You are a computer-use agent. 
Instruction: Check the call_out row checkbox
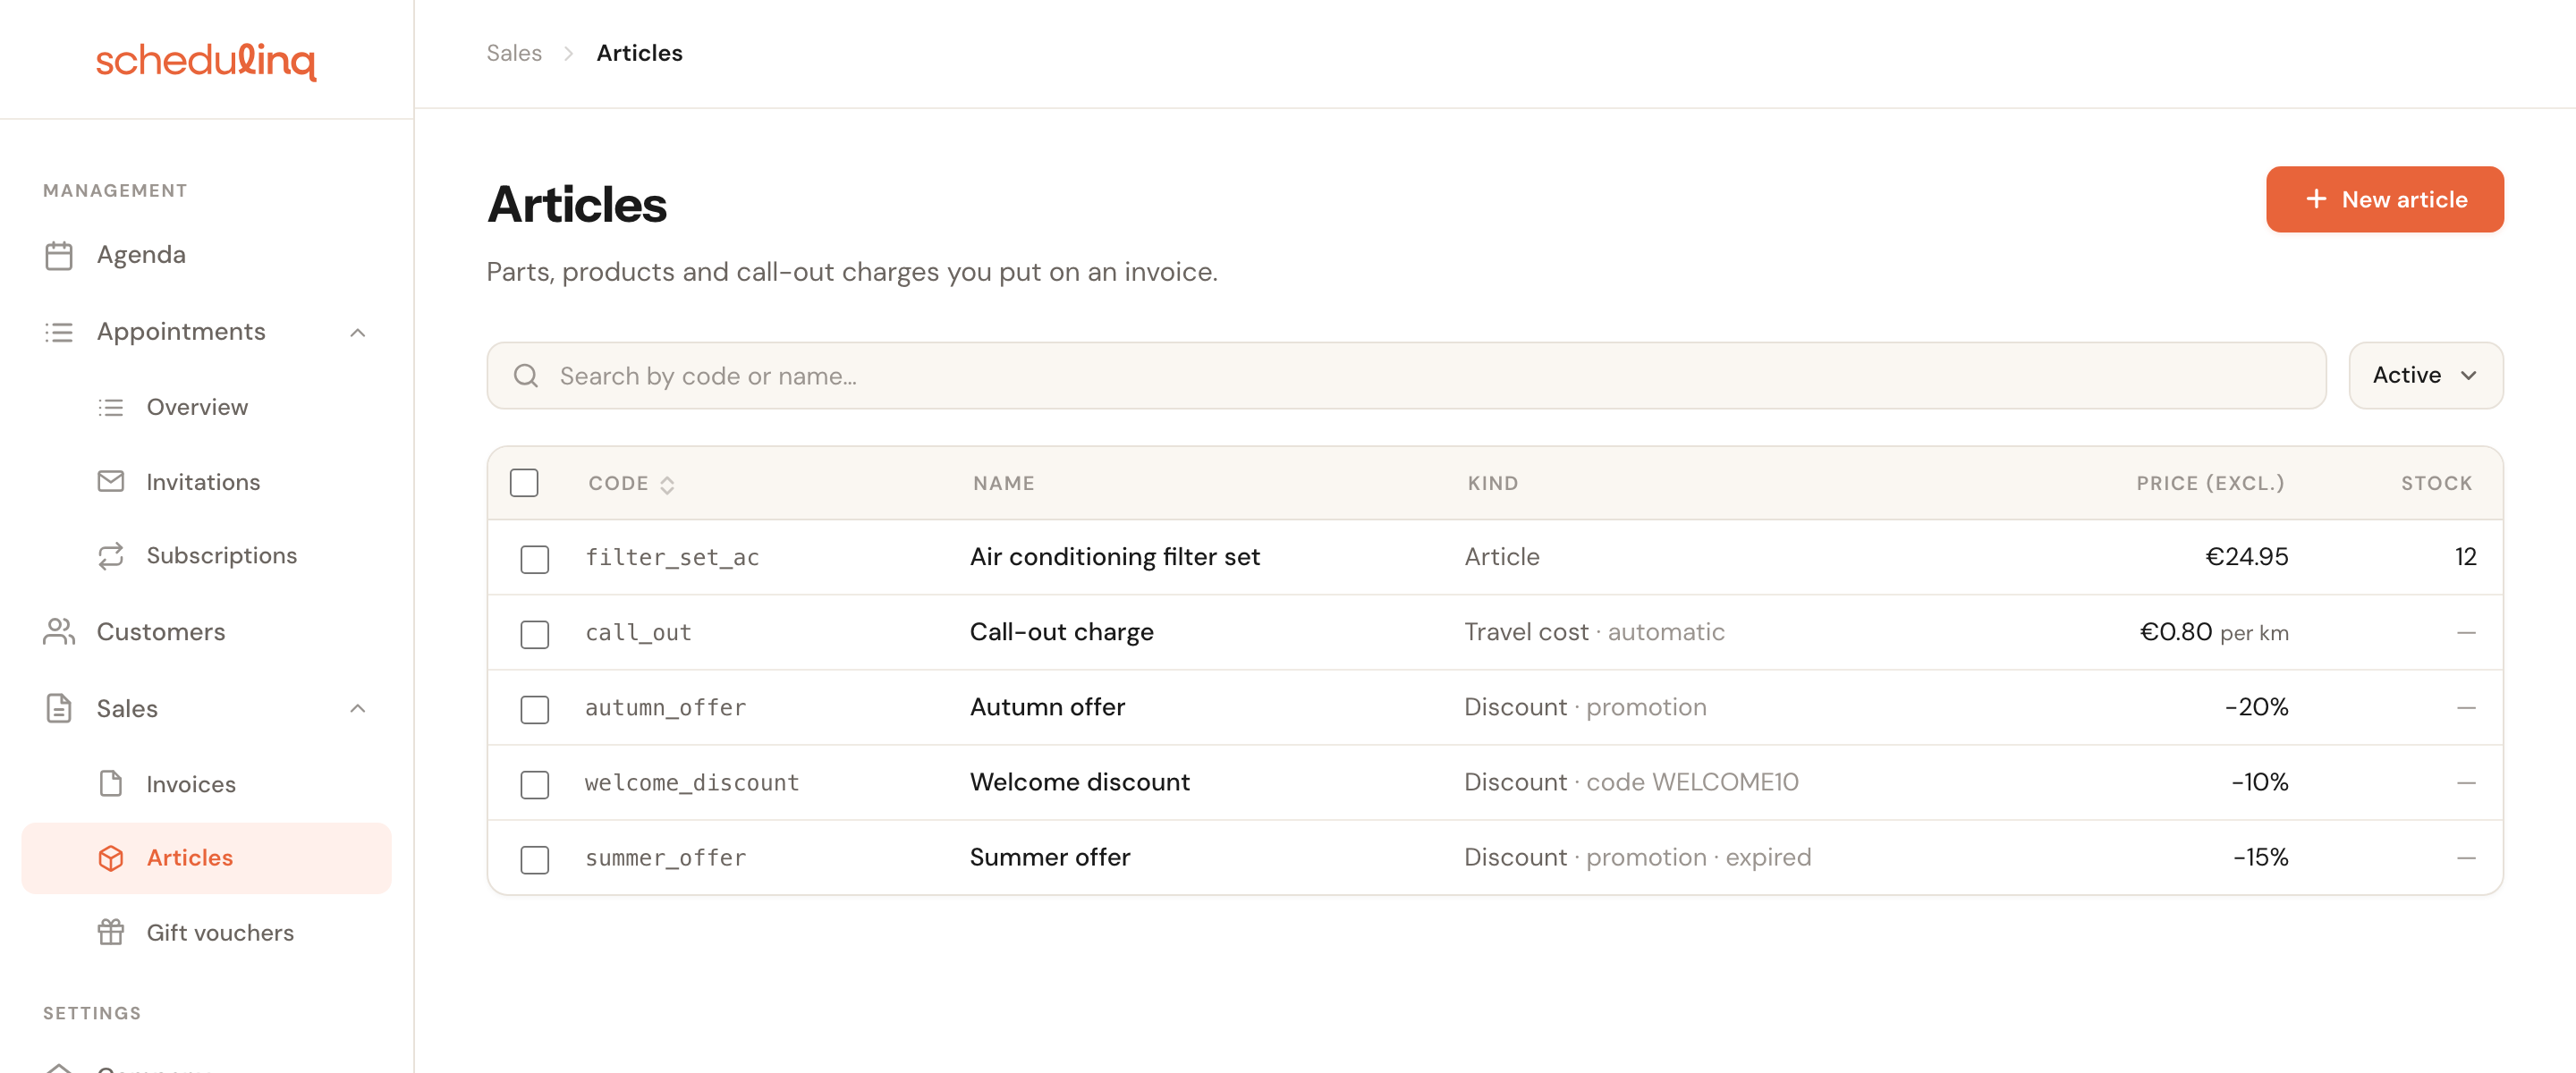pyautogui.click(x=535, y=634)
